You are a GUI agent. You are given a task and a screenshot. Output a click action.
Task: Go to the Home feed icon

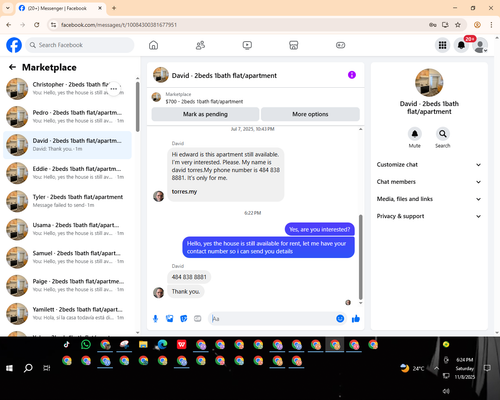153,45
